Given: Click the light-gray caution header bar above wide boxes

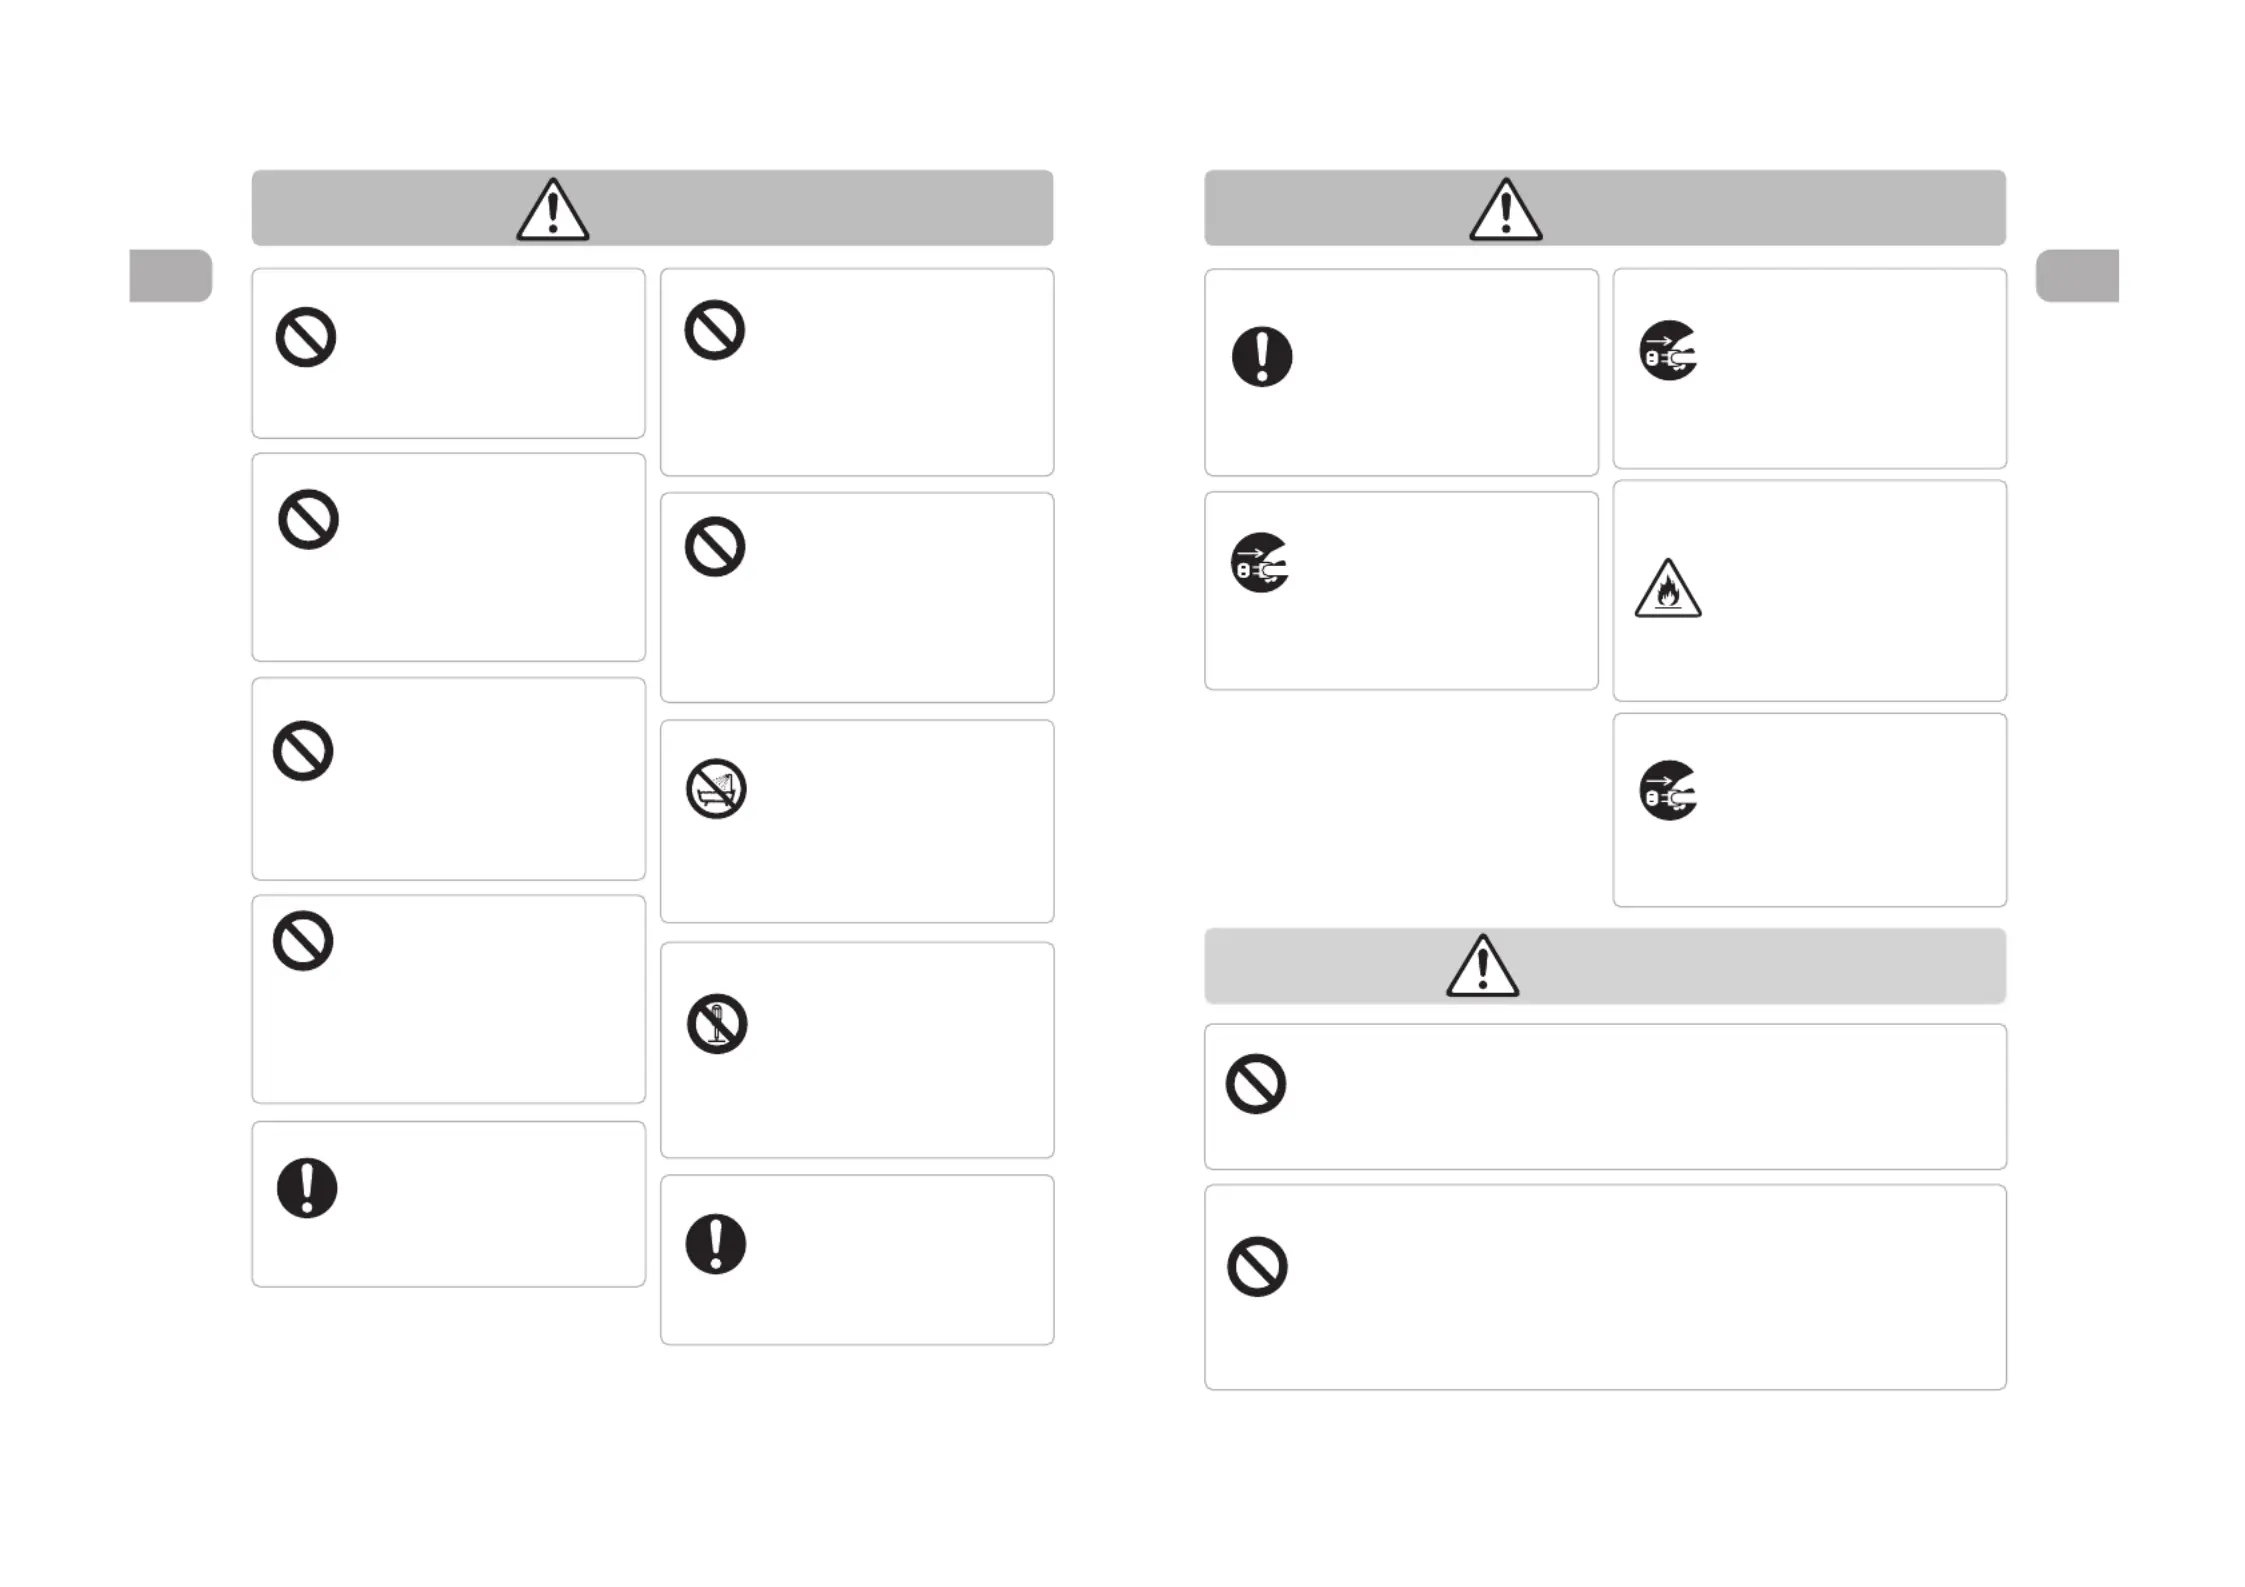Looking at the screenshot, I should (1605, 966).
